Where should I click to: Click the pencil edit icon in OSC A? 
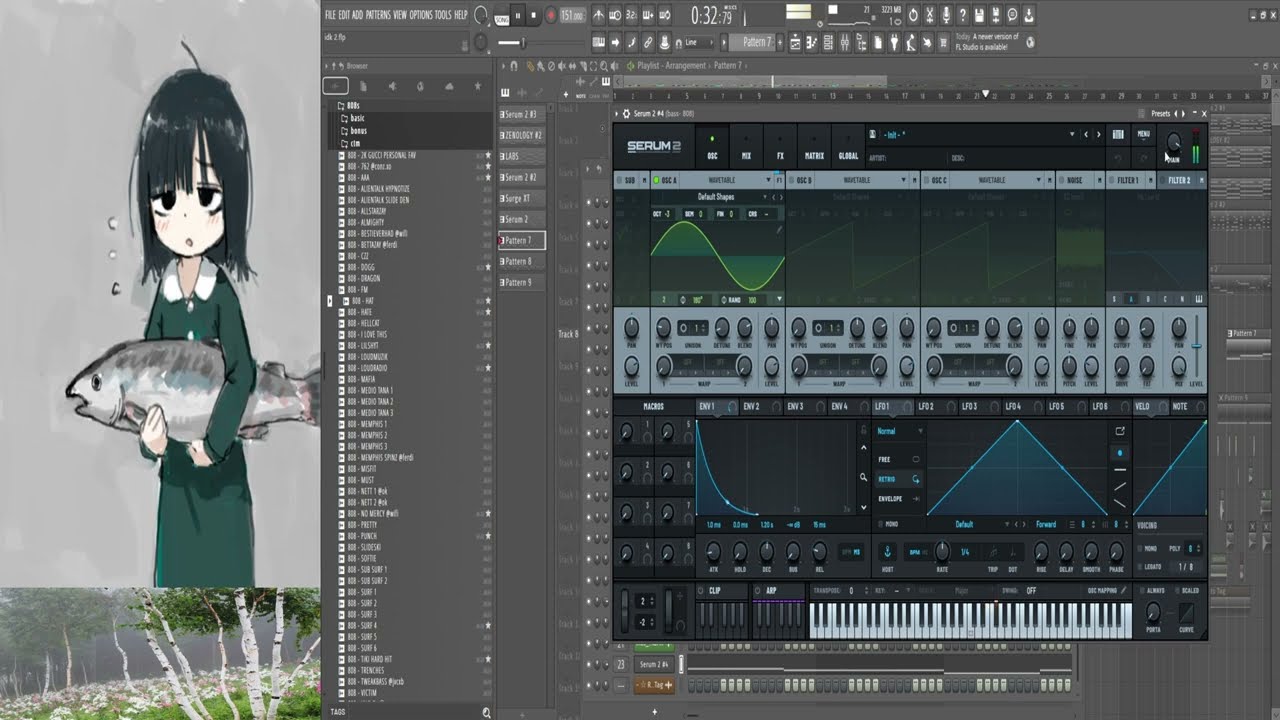point(779,229)
